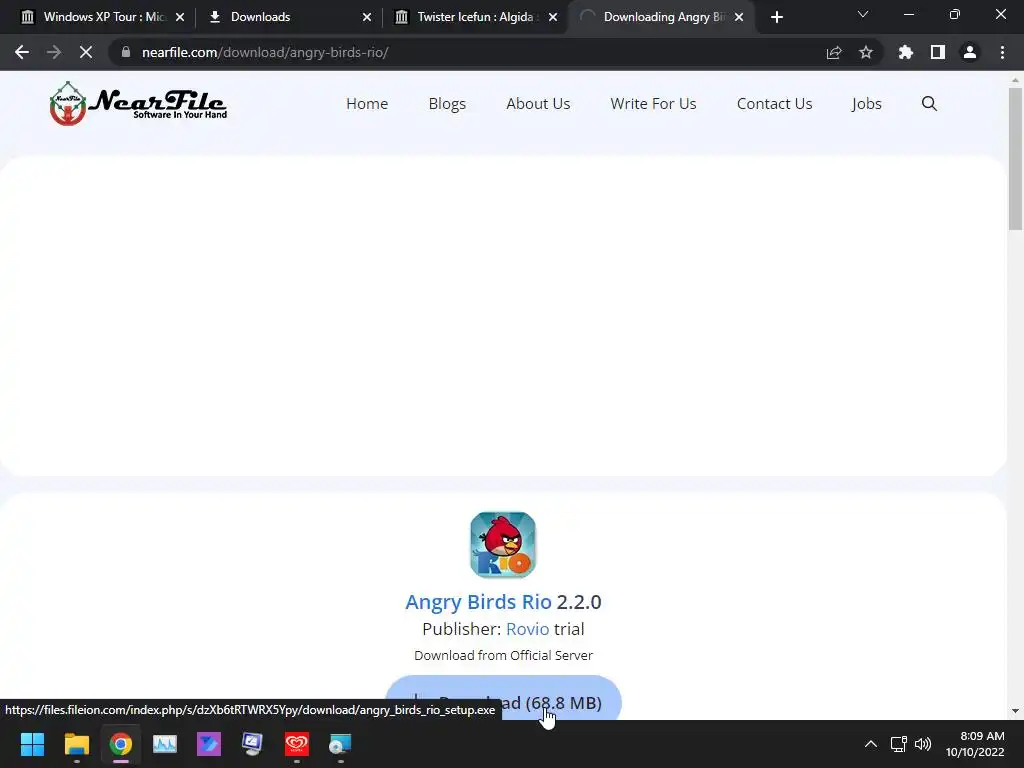The image size is (1024, 768).
Task: Open the About Us page
Action: pyautogui.click(x=538, y=103)
